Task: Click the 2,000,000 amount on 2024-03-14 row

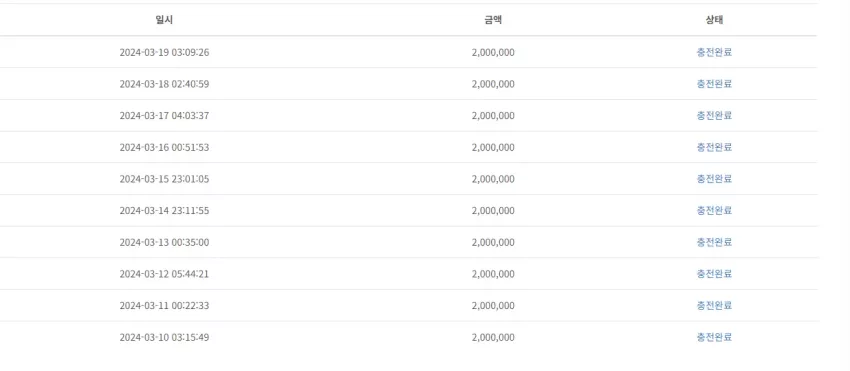Action: point(493,210)
